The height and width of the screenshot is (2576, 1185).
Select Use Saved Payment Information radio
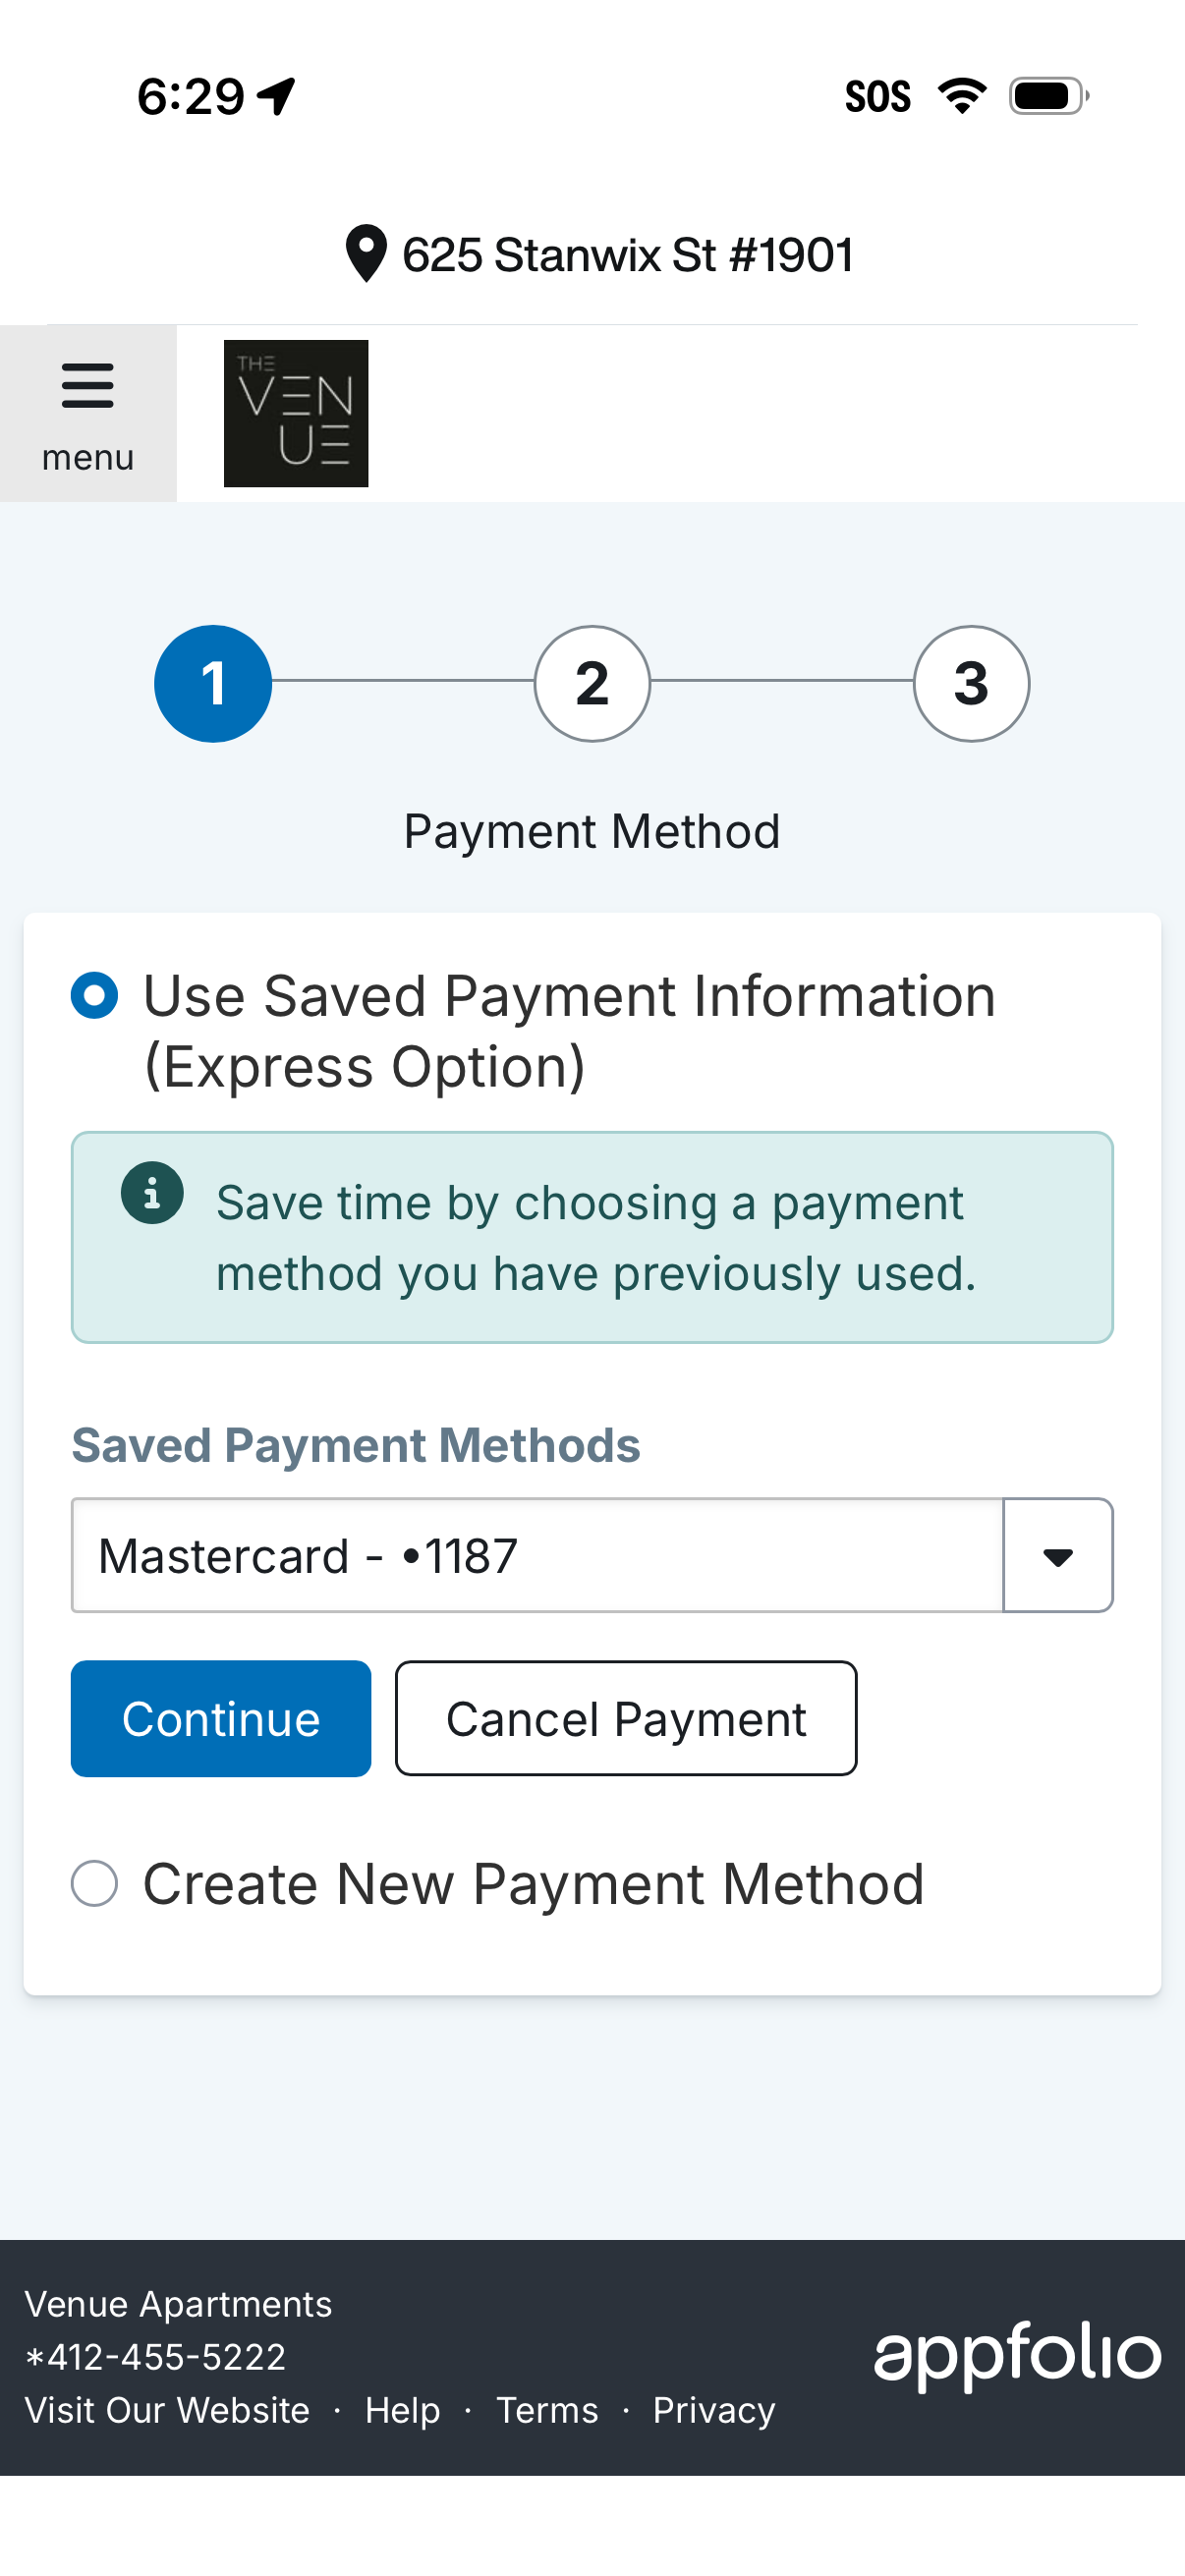click(x=95, y=996)
